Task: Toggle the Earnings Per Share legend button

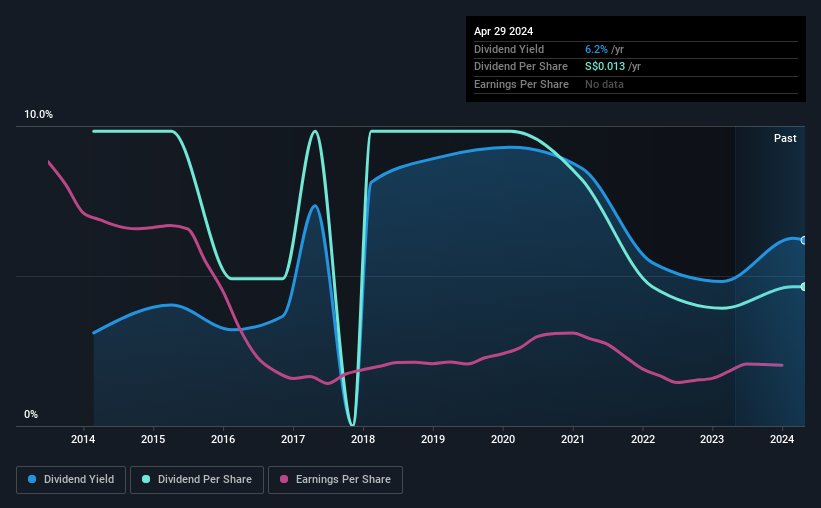Action: (x=335, y=480)
